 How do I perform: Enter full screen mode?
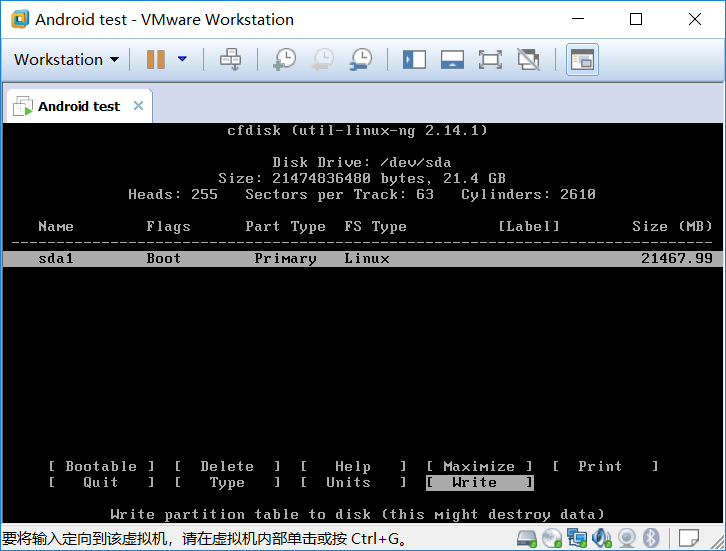click(490, 60)
